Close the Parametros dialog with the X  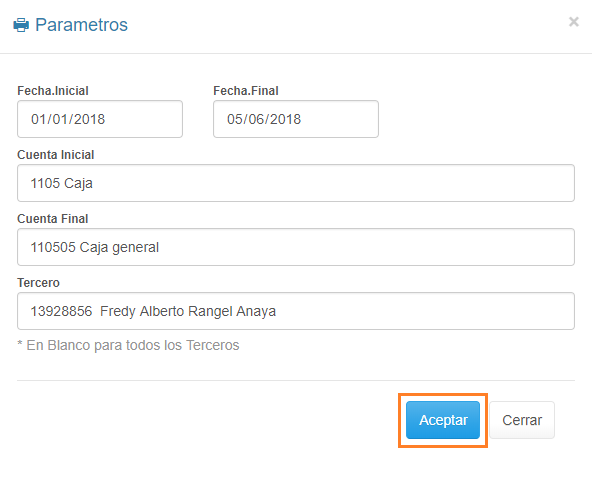[x=574, y=22]
